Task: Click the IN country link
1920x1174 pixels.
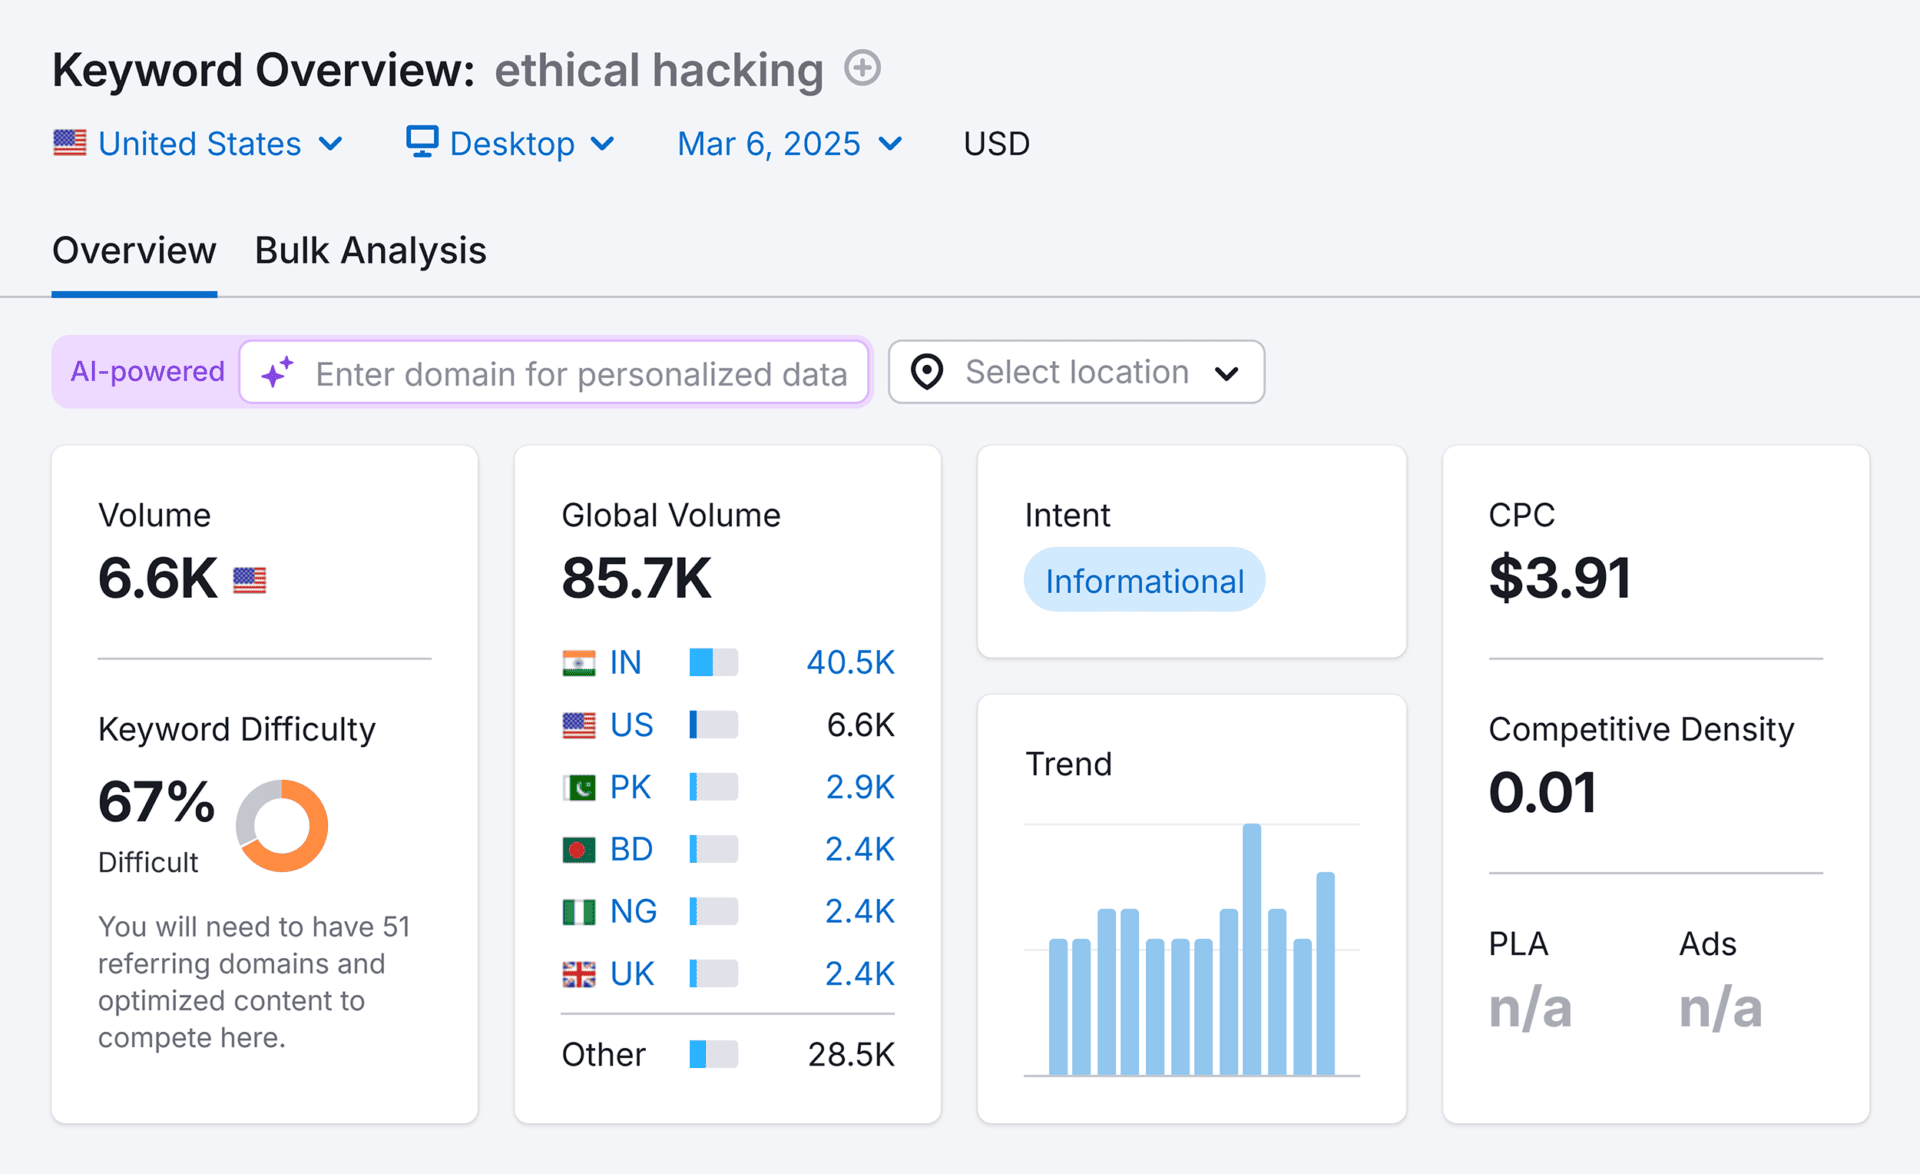Action: (626, 663)
